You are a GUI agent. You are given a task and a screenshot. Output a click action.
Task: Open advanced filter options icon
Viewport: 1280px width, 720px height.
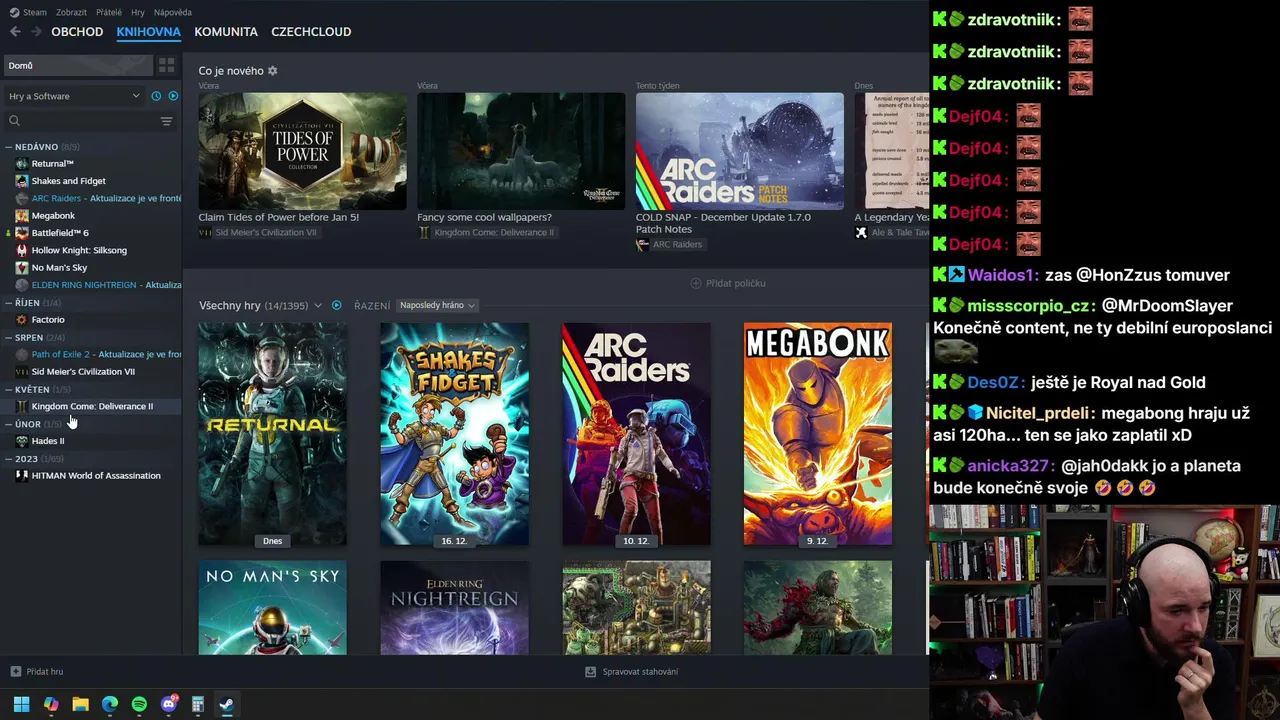[x=166, y=121]
